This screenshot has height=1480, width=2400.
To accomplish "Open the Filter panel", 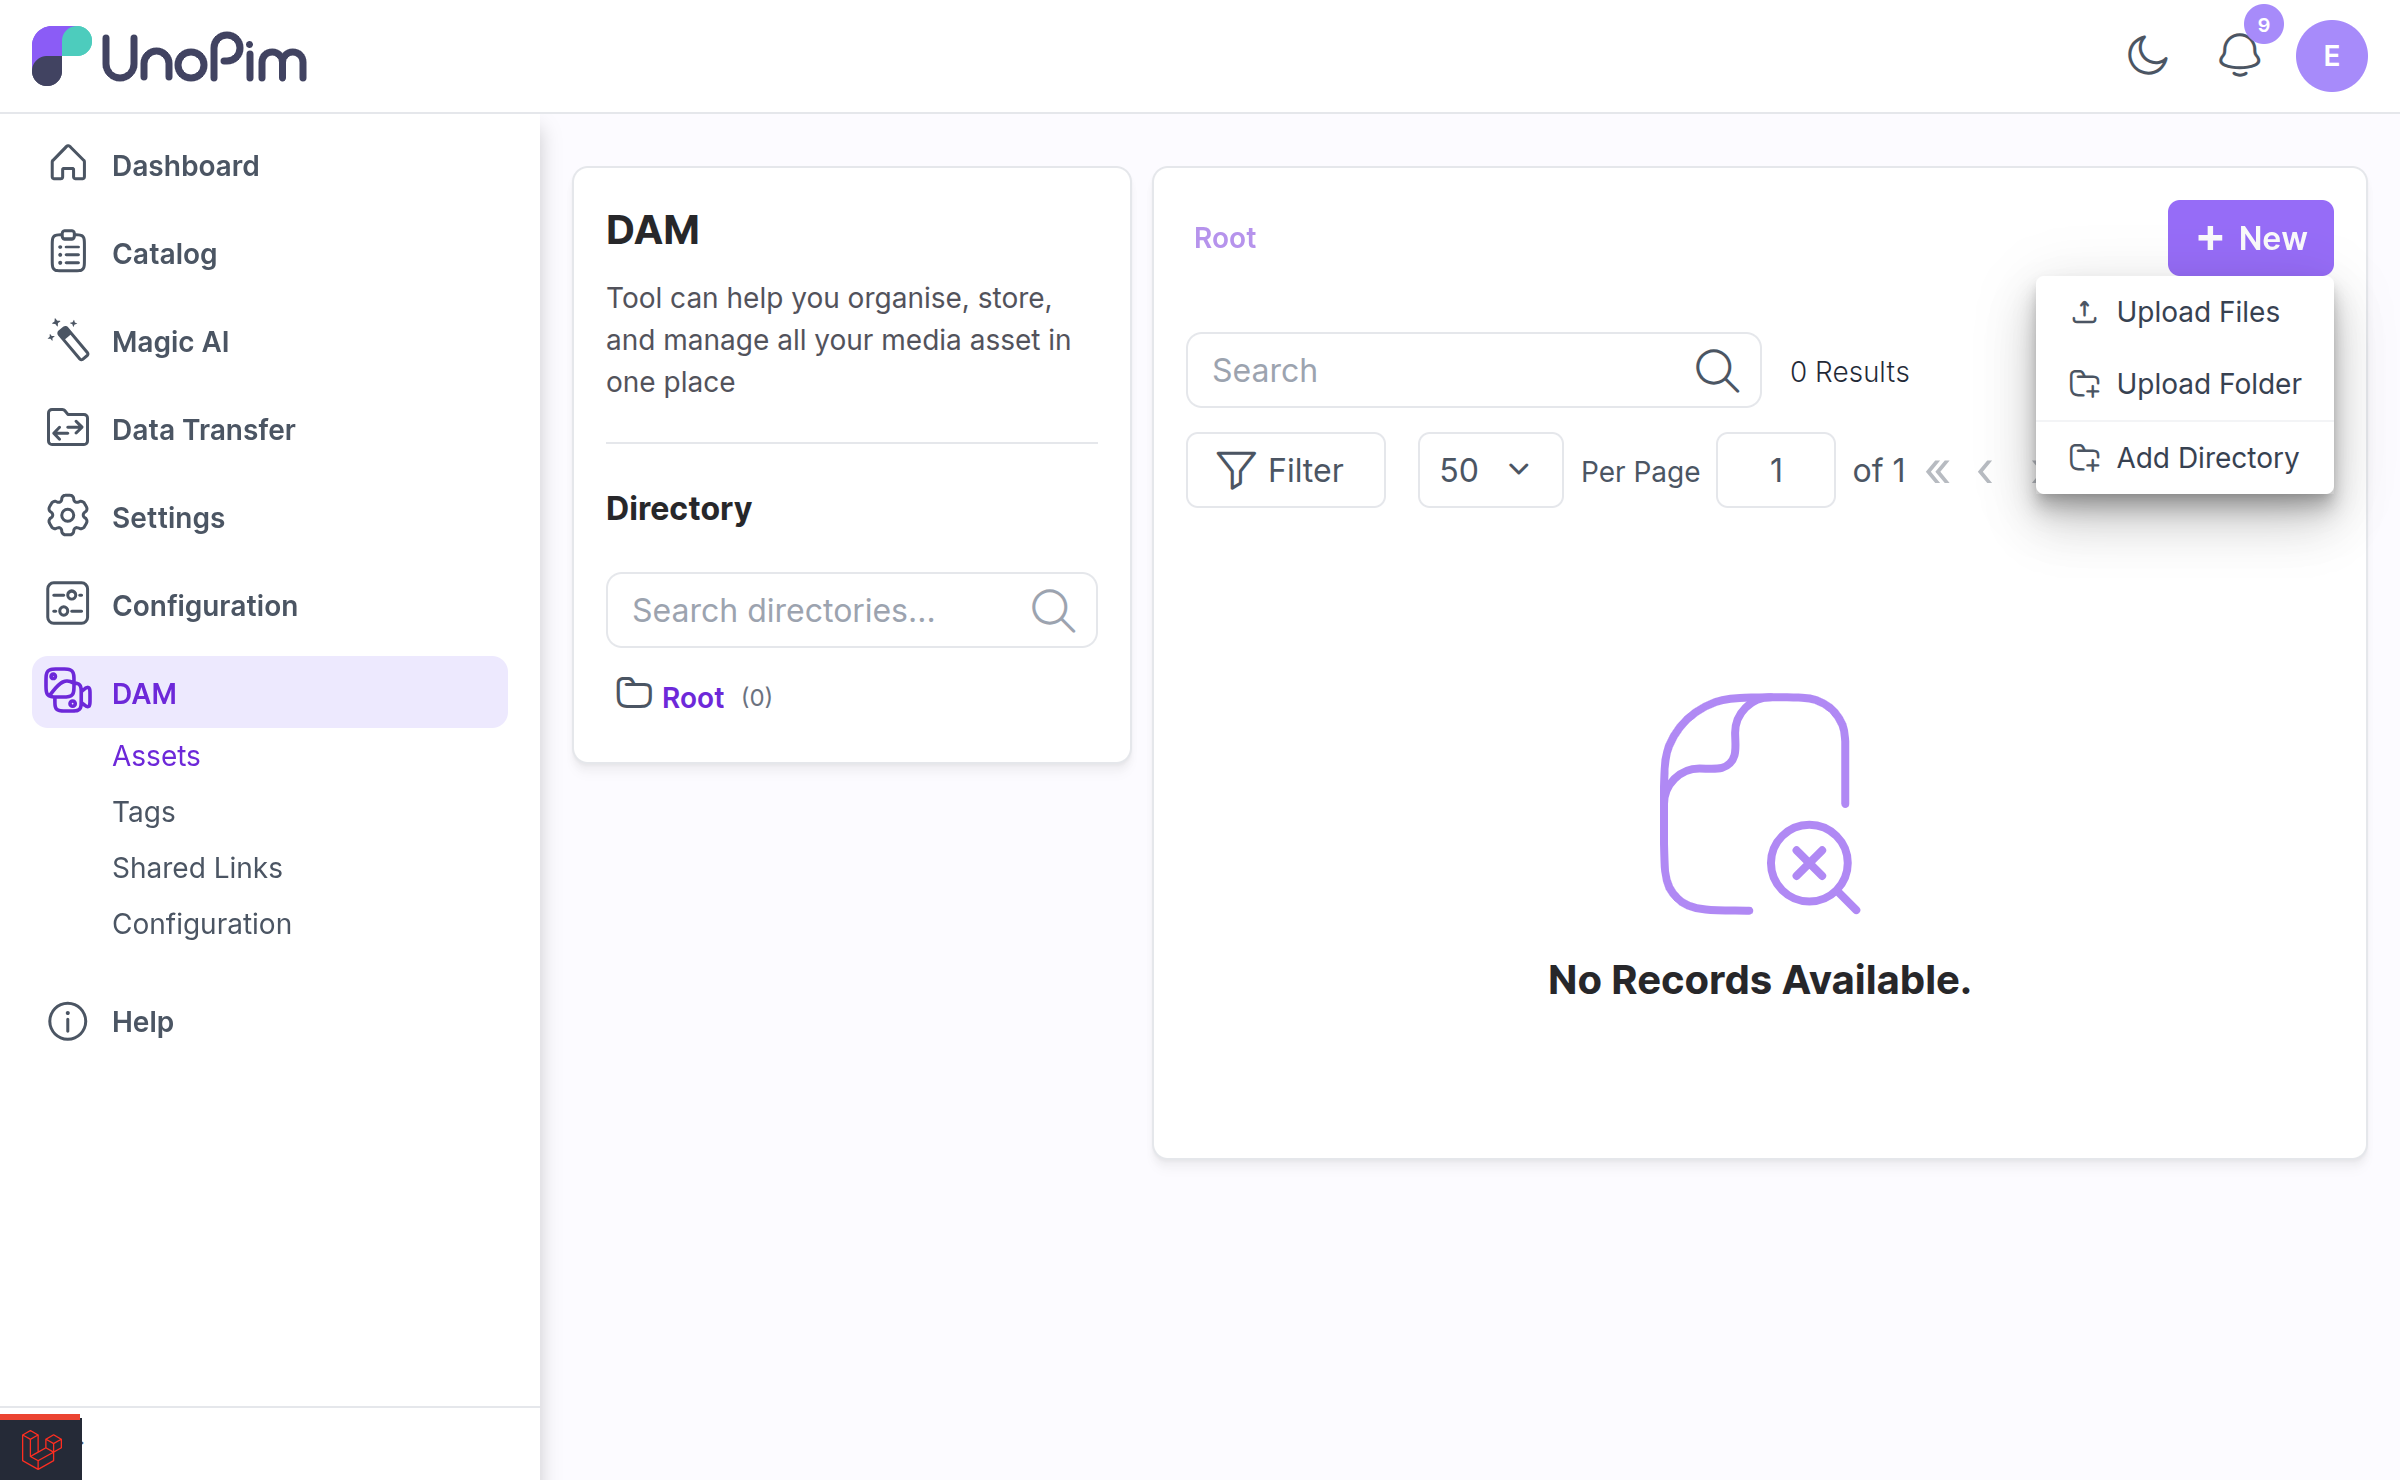I will click(1285, 470).
